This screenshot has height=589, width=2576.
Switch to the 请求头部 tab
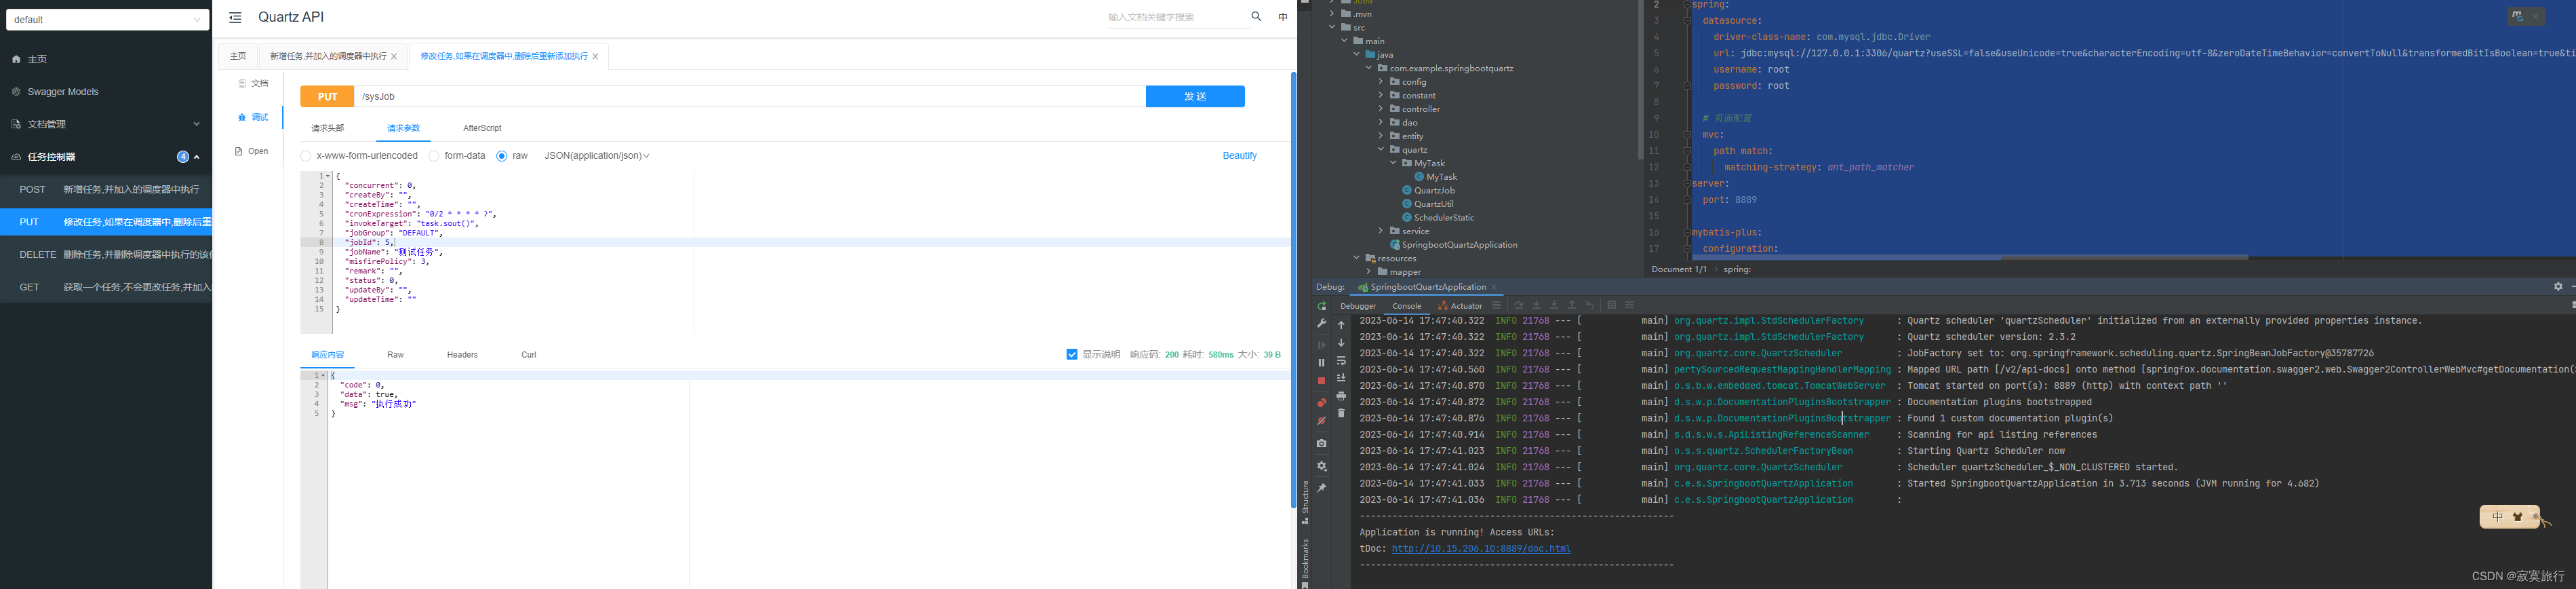328,128
